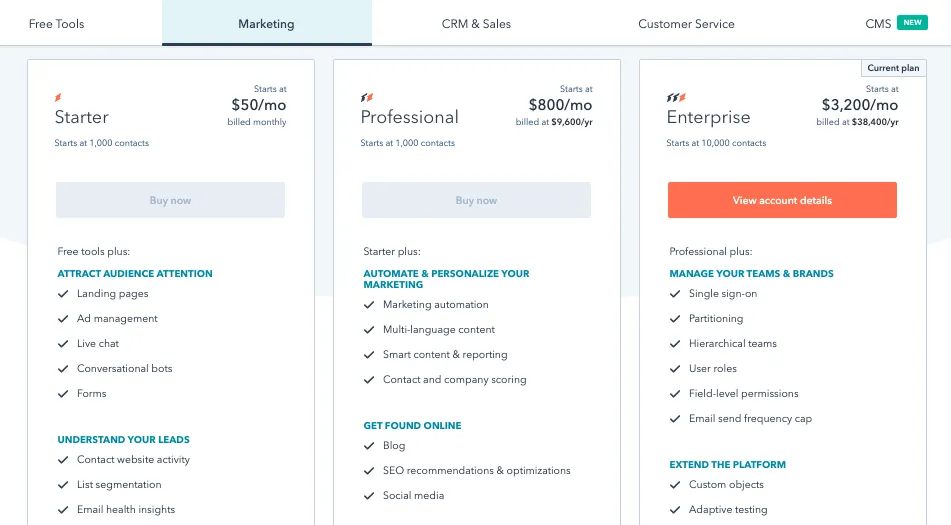Click the Enterprise triple-bolt icon
This screenshot has width=951, height=525.
click(676, 97)
